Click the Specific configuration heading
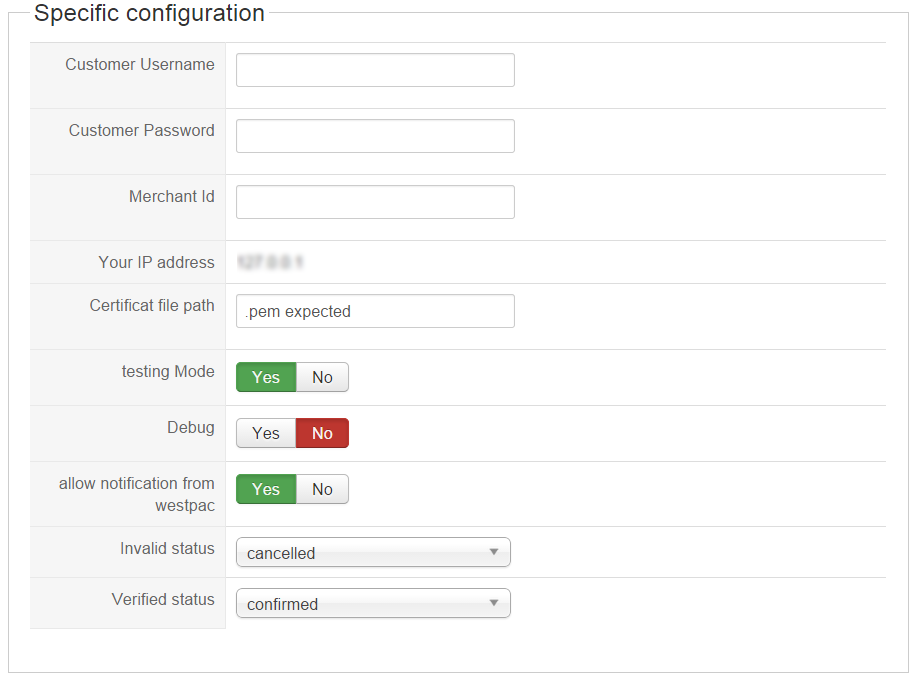The image size is (920, 683). point(149,13)
